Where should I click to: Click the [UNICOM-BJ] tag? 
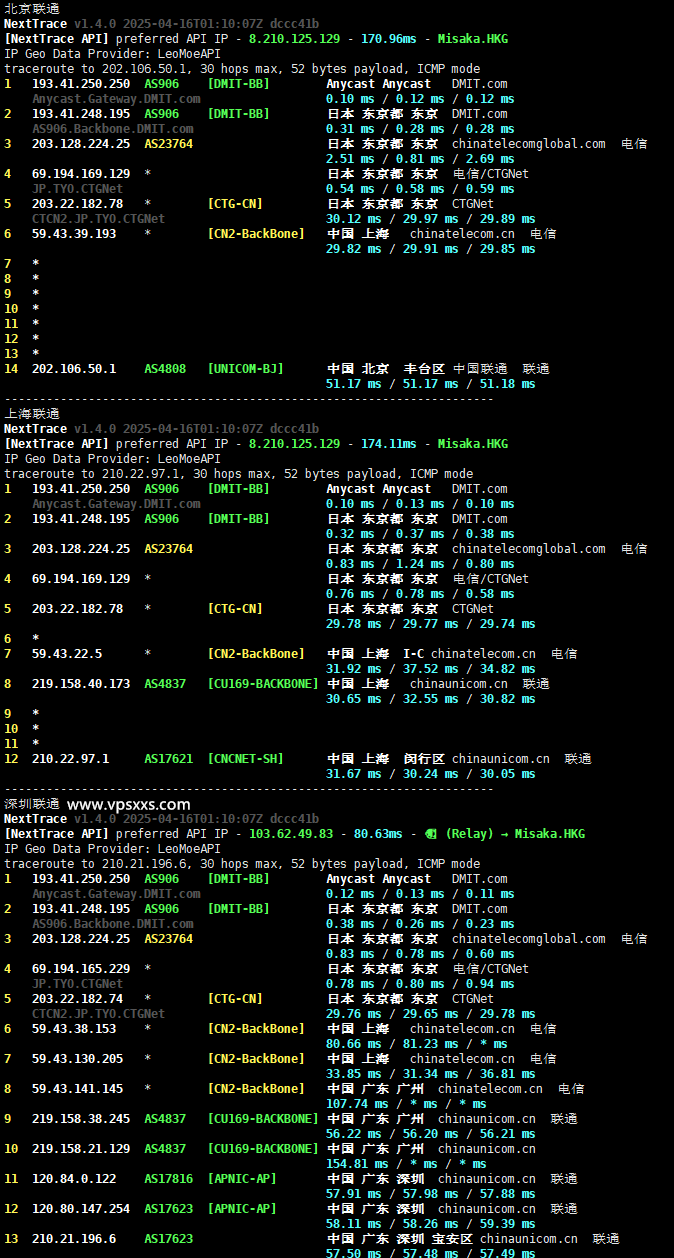click(x=246, y=369)
